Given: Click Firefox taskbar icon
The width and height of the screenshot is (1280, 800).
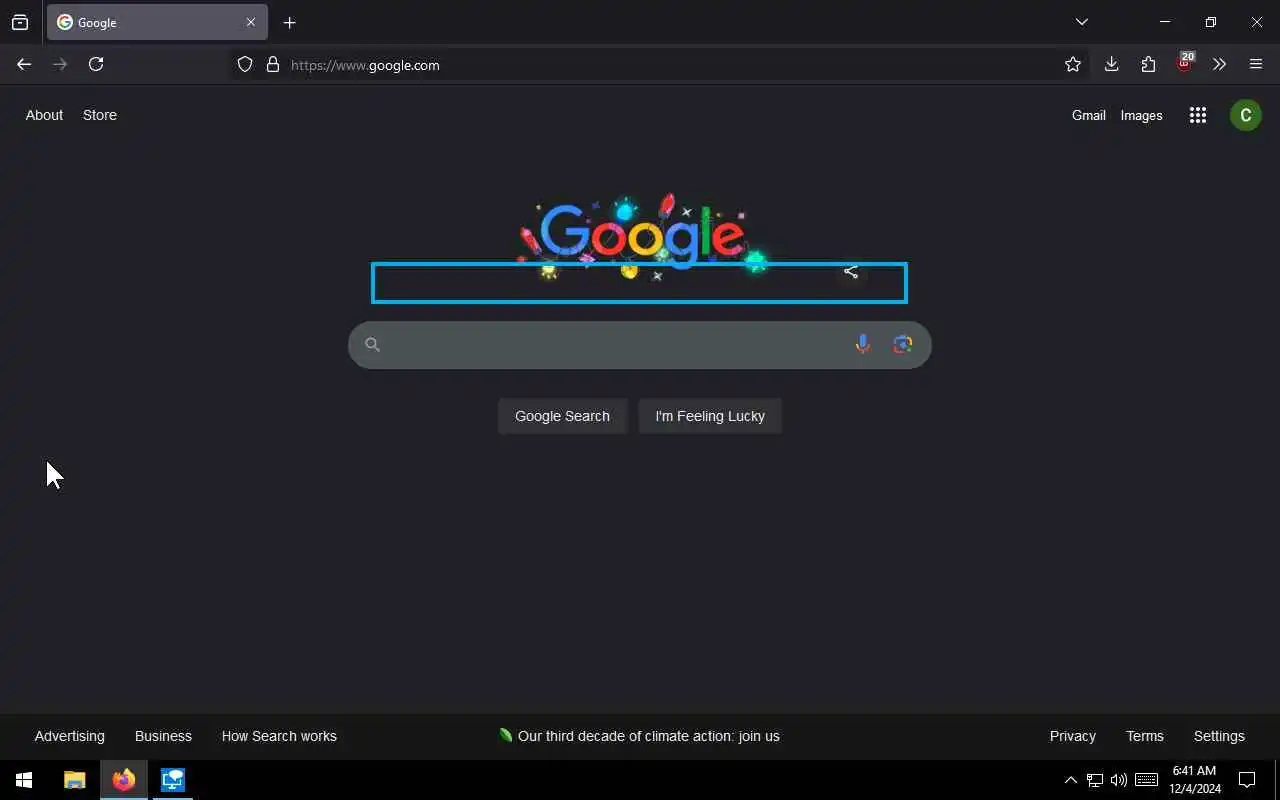Looking at the screenshot, I should [x=124, y=780].
